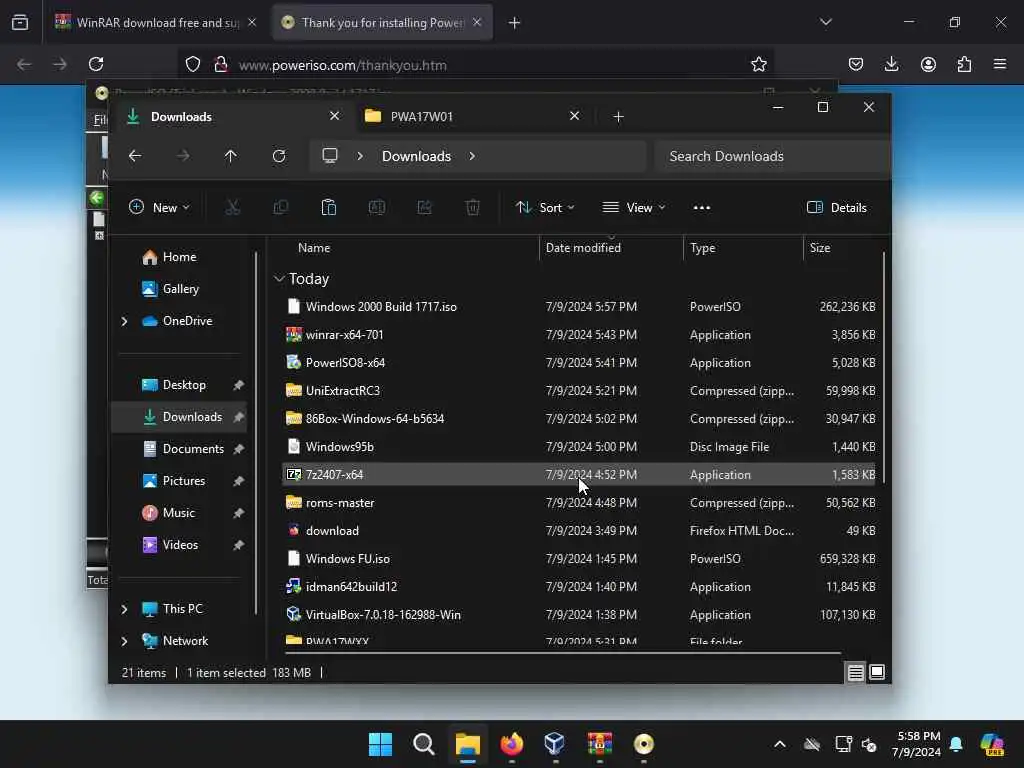The height and width of the screenshot is (768, 1024).
Task: Switch to details list view icon
Action: (x=856, y=672)
